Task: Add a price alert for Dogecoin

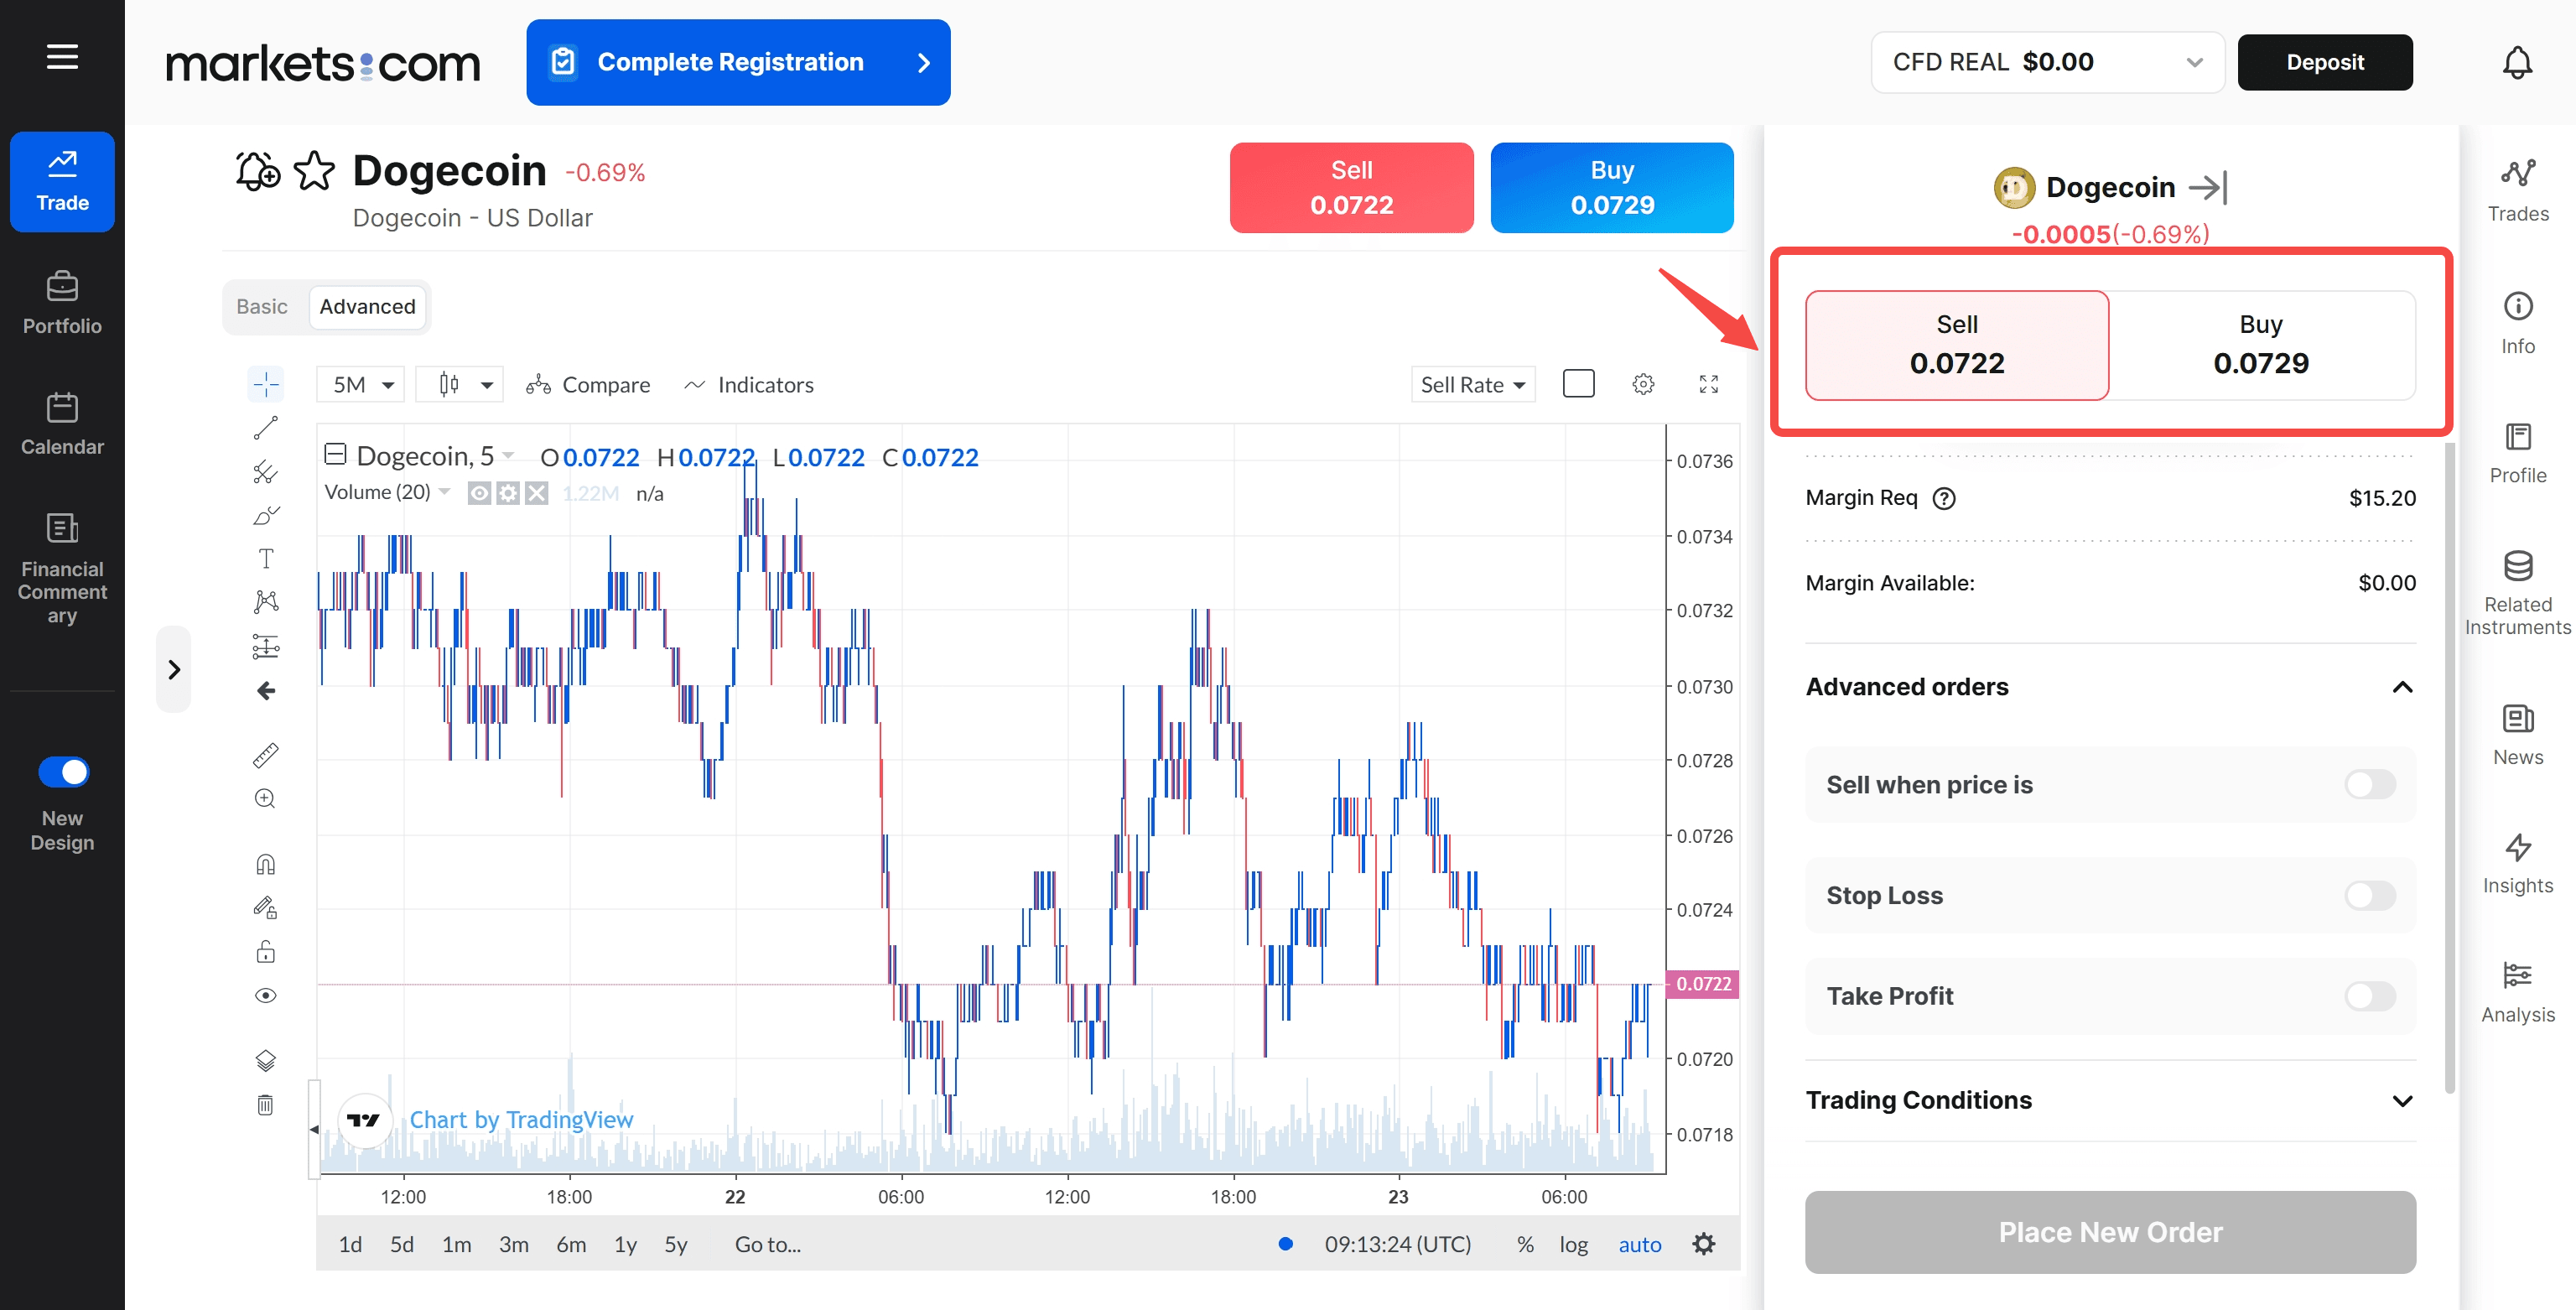Action: pyautogui.click(x=258, y=170)
